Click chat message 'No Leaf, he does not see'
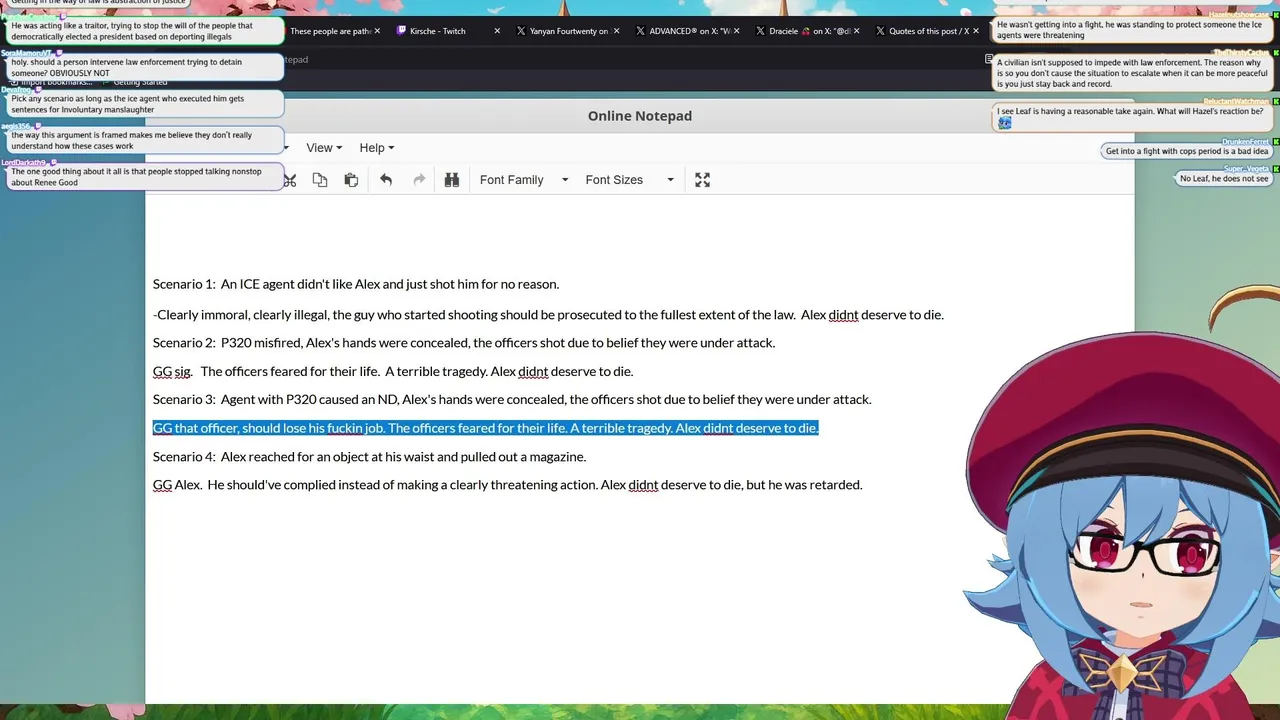 [x=1224, y=179]
